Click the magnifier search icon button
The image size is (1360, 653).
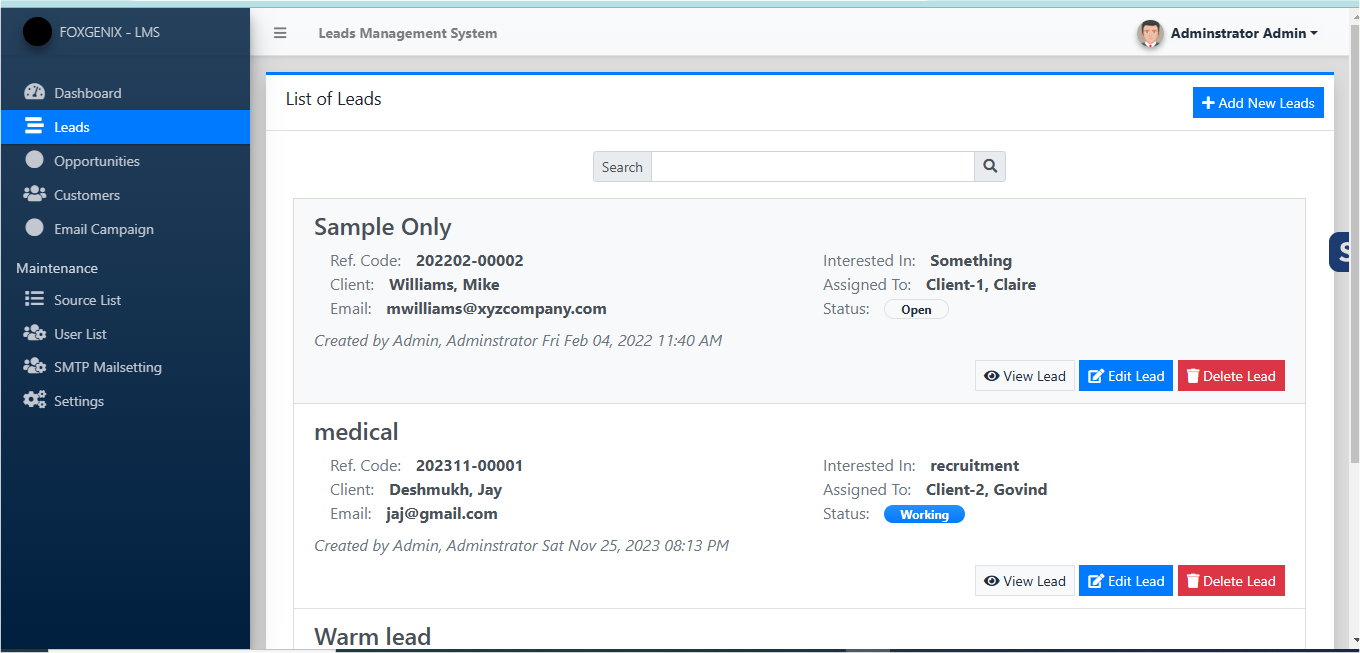tap(990, 167)
